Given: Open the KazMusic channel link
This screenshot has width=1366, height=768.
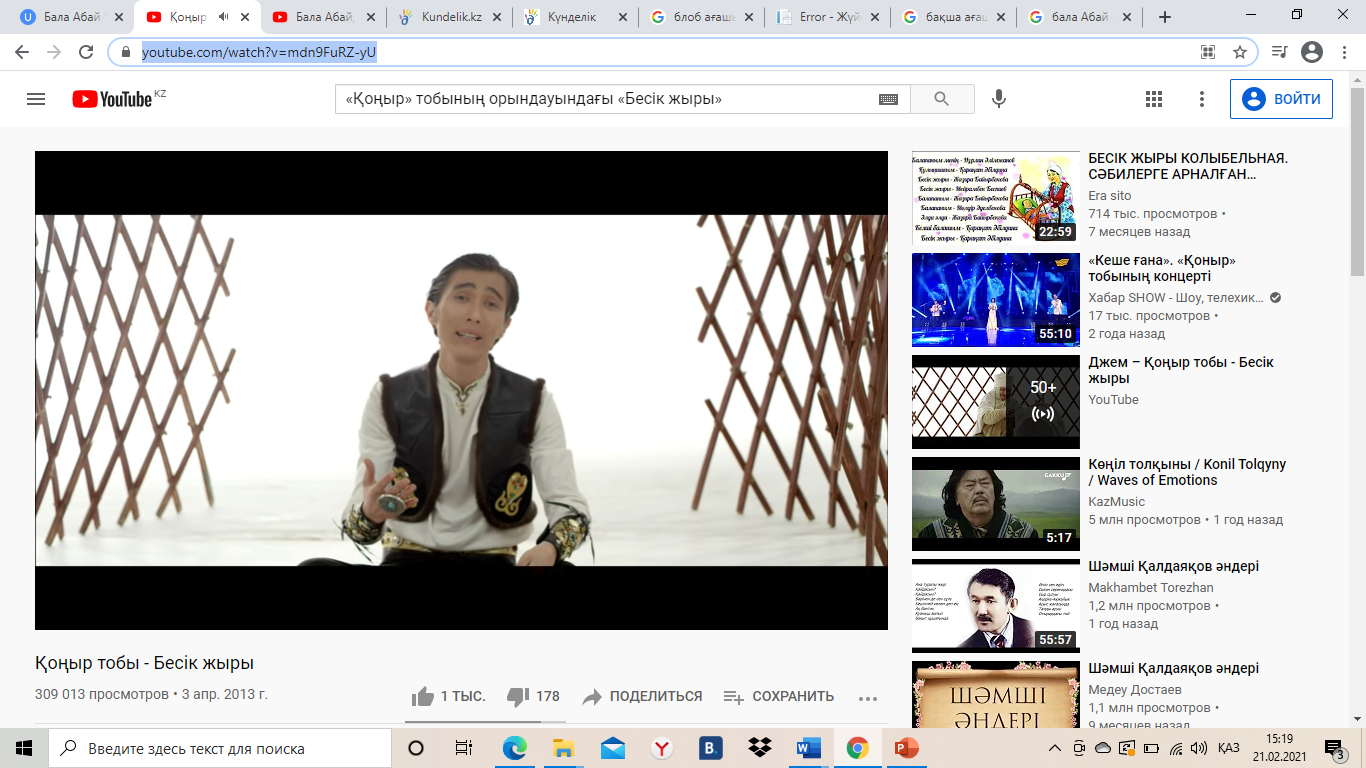Looking at the screenshot, I should click(x=1116, y=502).
